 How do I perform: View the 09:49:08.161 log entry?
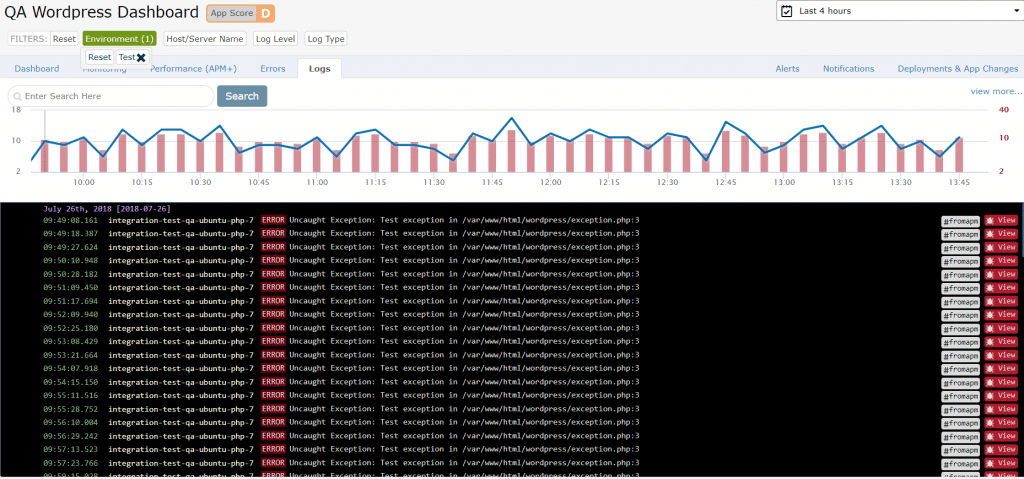point(1001,221)
